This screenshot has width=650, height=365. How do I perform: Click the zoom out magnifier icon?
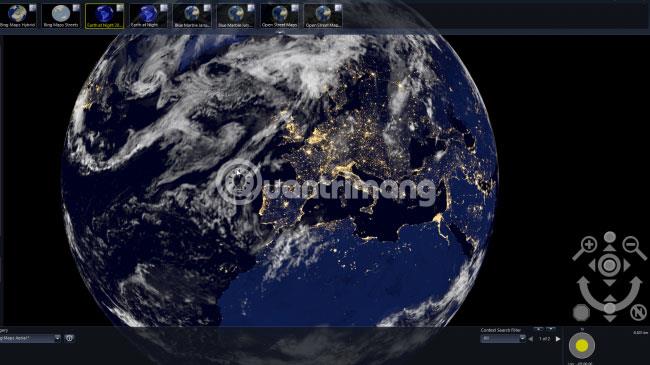click(635, 248)
